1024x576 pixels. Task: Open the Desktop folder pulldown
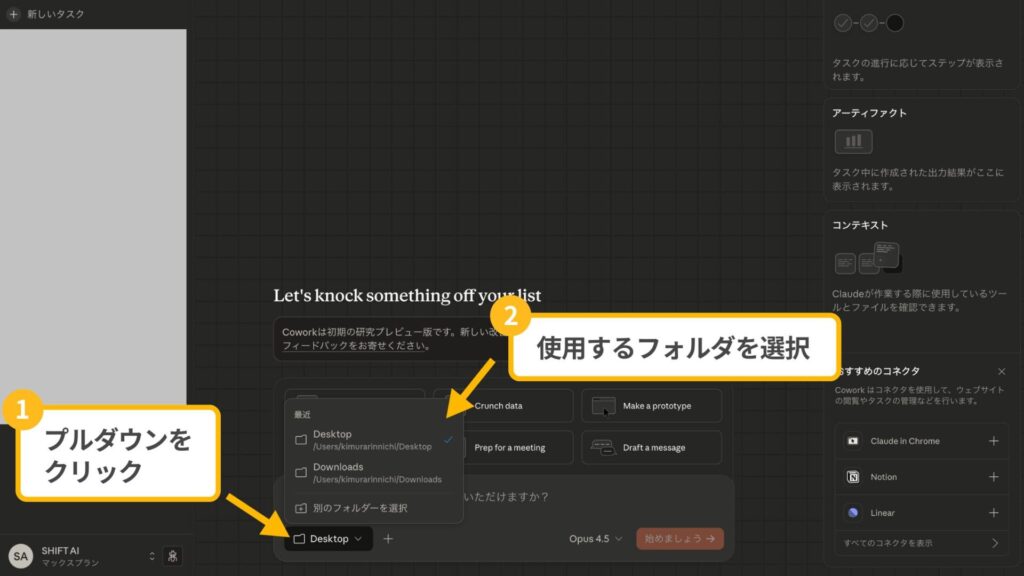(x=328, y=538)
